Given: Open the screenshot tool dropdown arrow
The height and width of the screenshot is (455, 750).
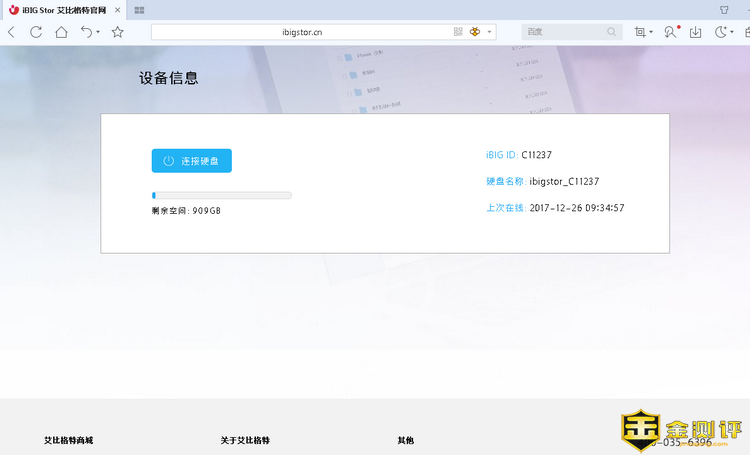Looking at the screenshot, I should tap(652, 32).
